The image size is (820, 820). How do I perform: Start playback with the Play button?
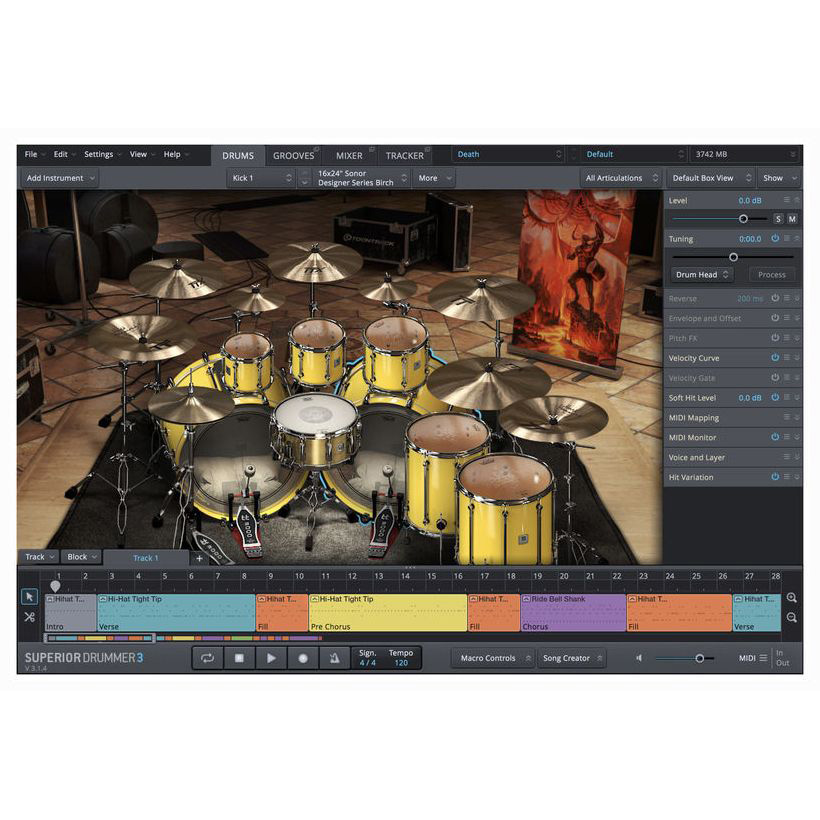[271, 658]
